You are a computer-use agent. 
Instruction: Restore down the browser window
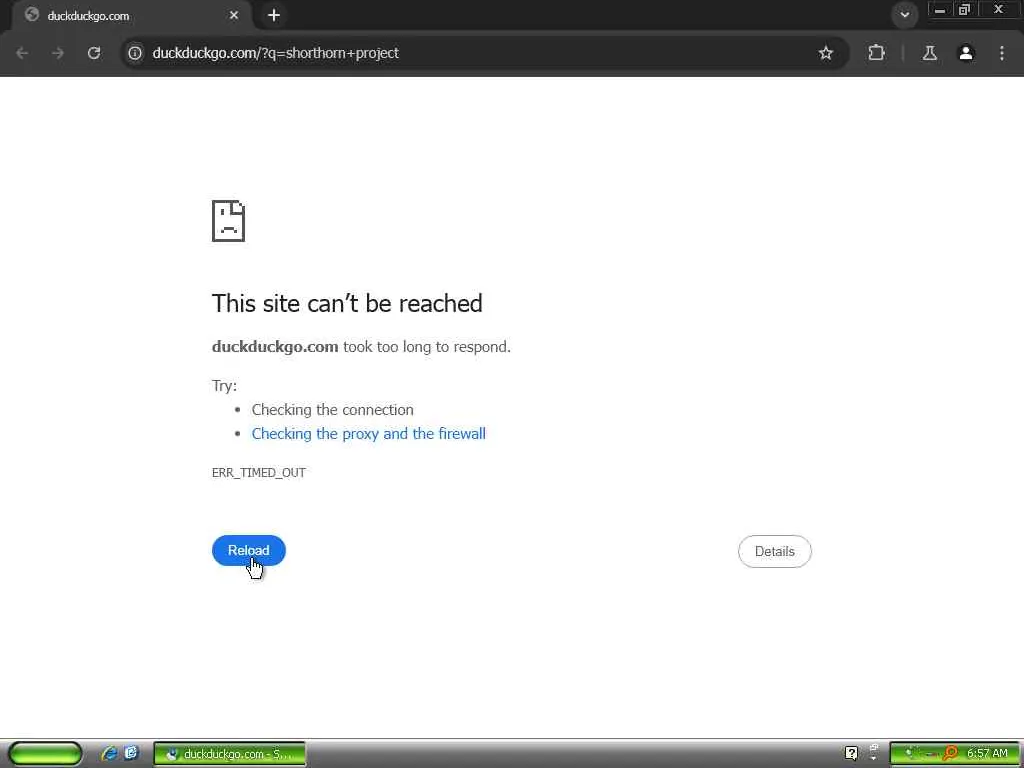pyautogui.click(x=965, y=10)
